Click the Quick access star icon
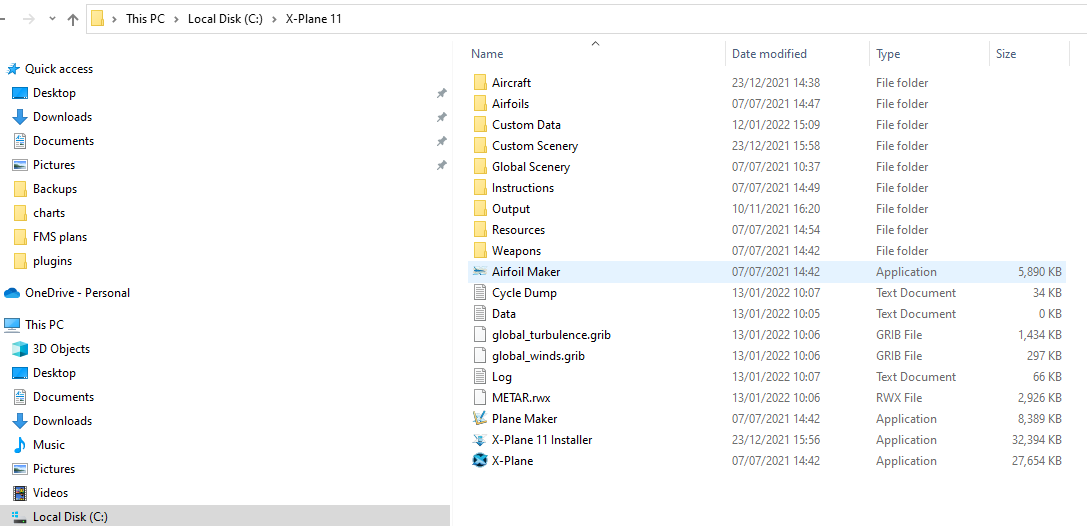 [x=13, y=69]
